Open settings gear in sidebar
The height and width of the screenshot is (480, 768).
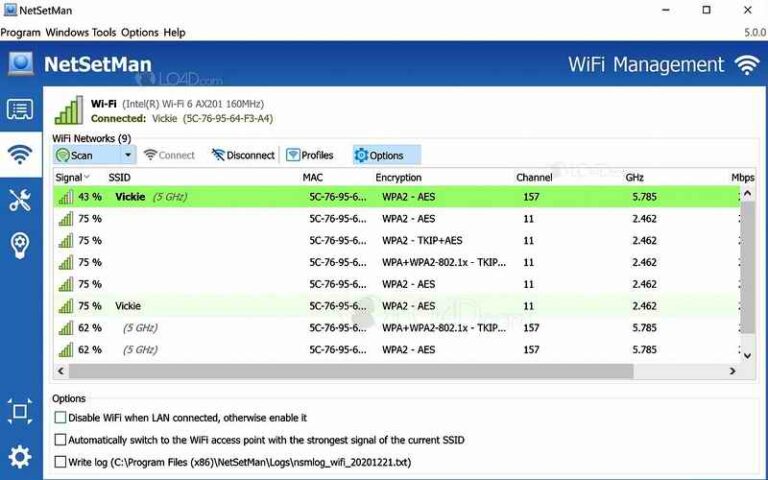(20, 457)
